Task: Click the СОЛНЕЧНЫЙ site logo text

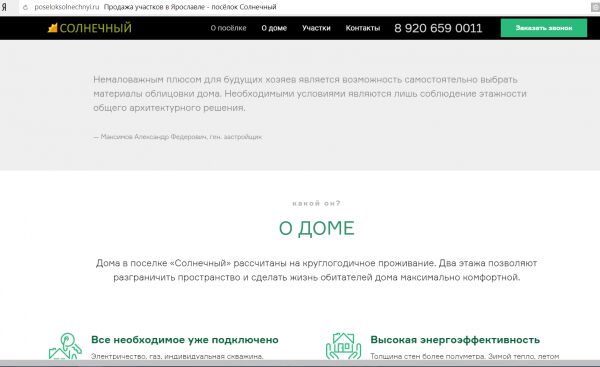Action: pos(96,28)
